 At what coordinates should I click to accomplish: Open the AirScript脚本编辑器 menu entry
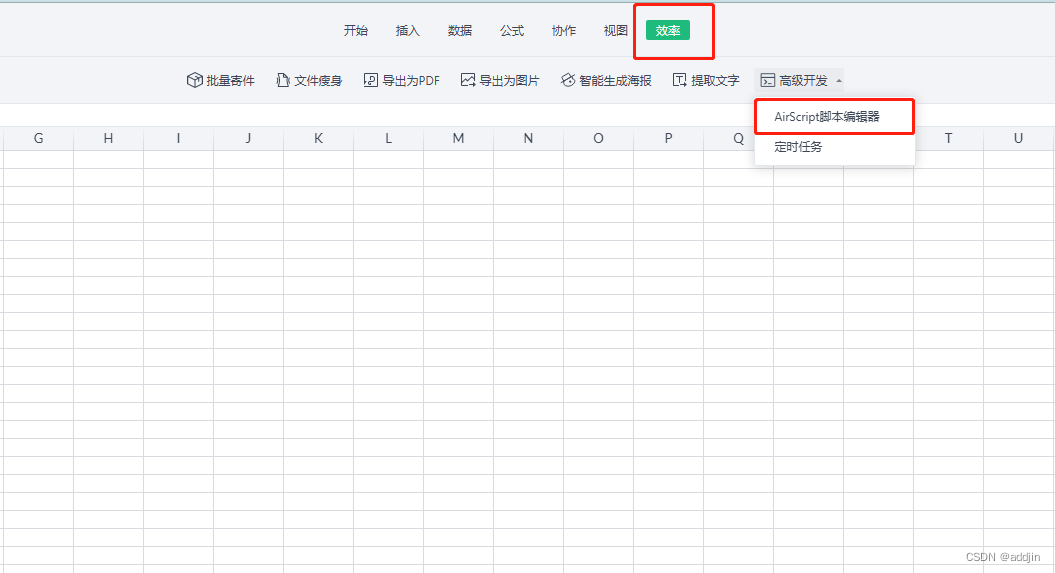826,116
